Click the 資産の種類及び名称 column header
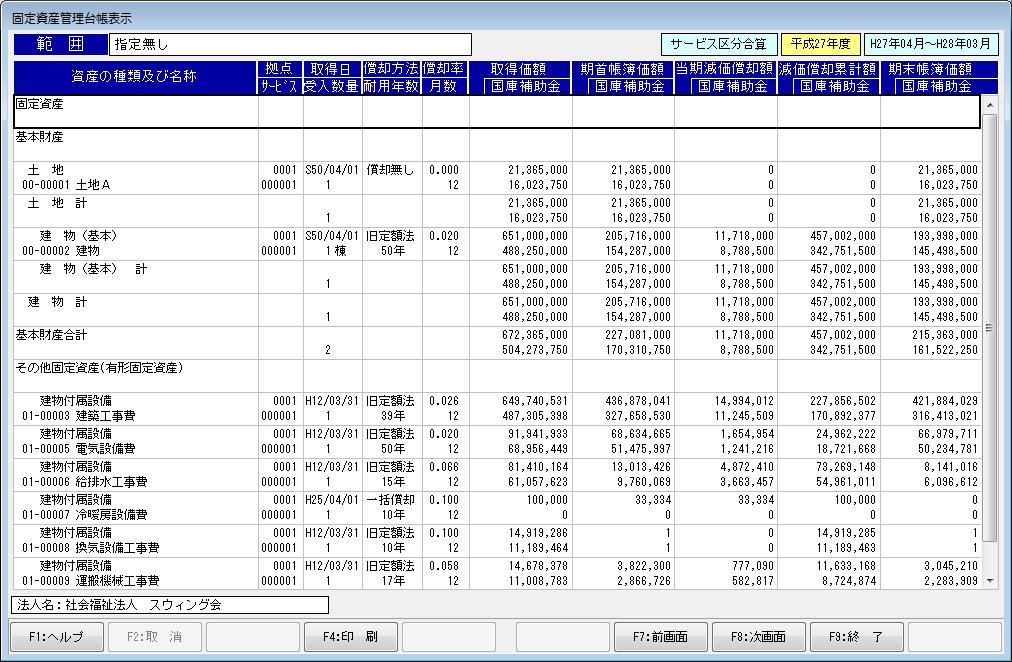 (x=134, y=78)
